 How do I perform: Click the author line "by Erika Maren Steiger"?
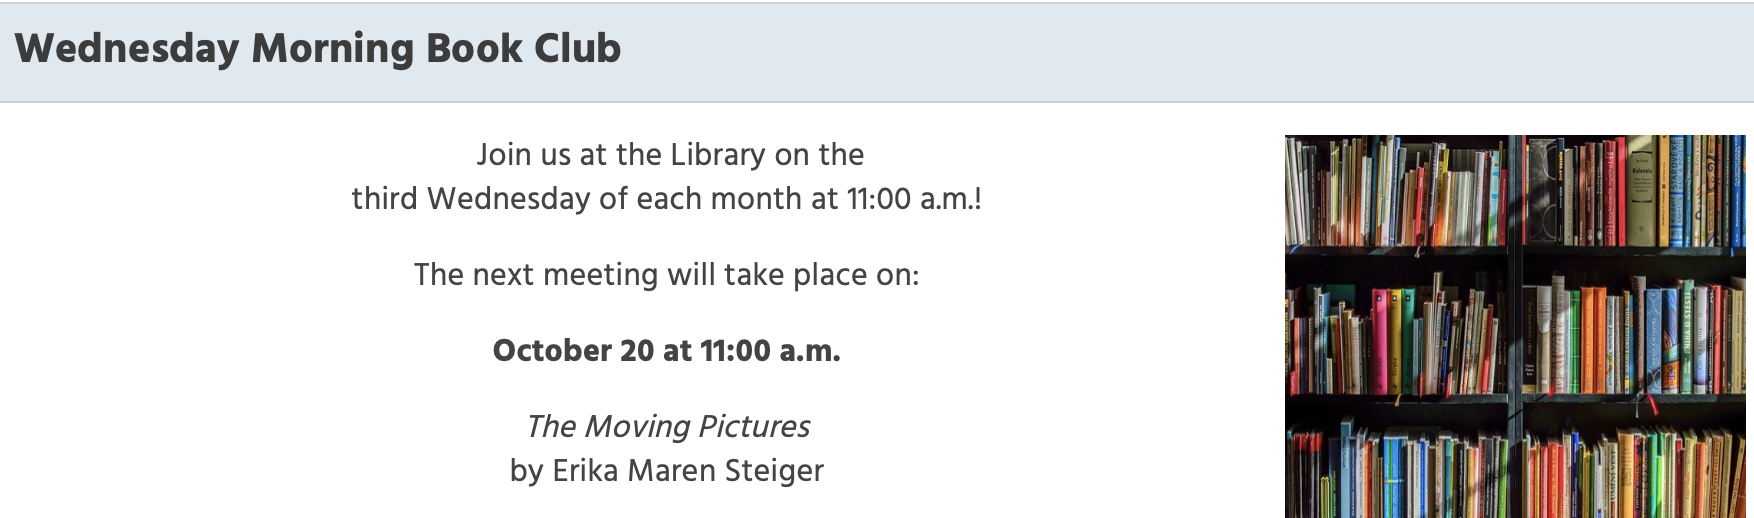click(666, 471)
